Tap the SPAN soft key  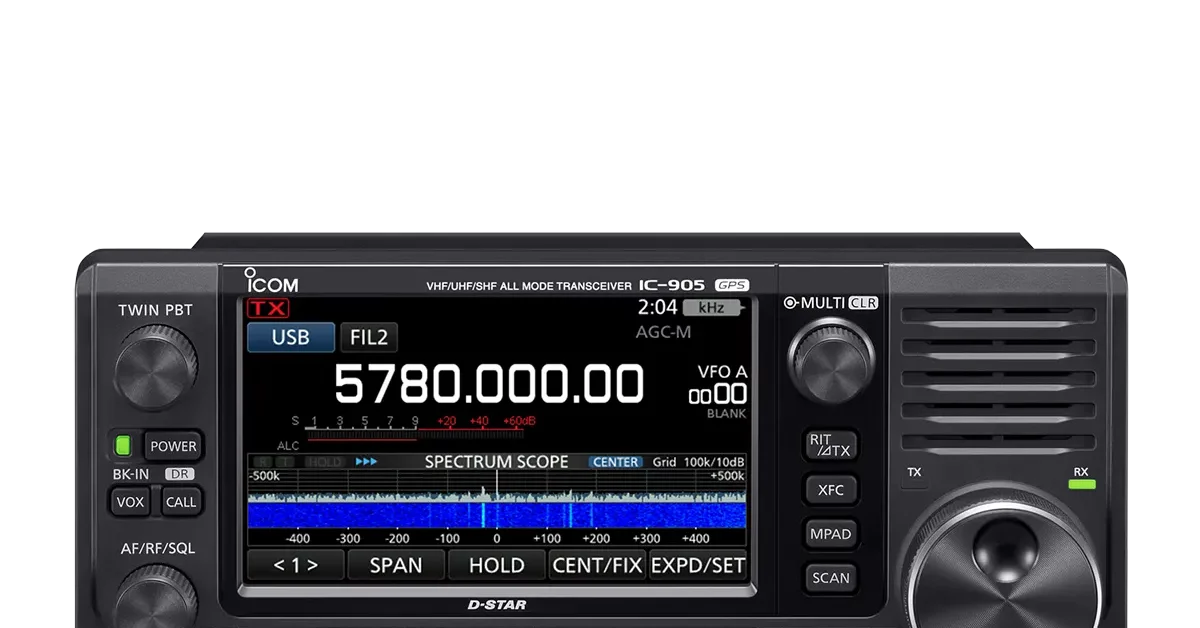pos(396,565)
